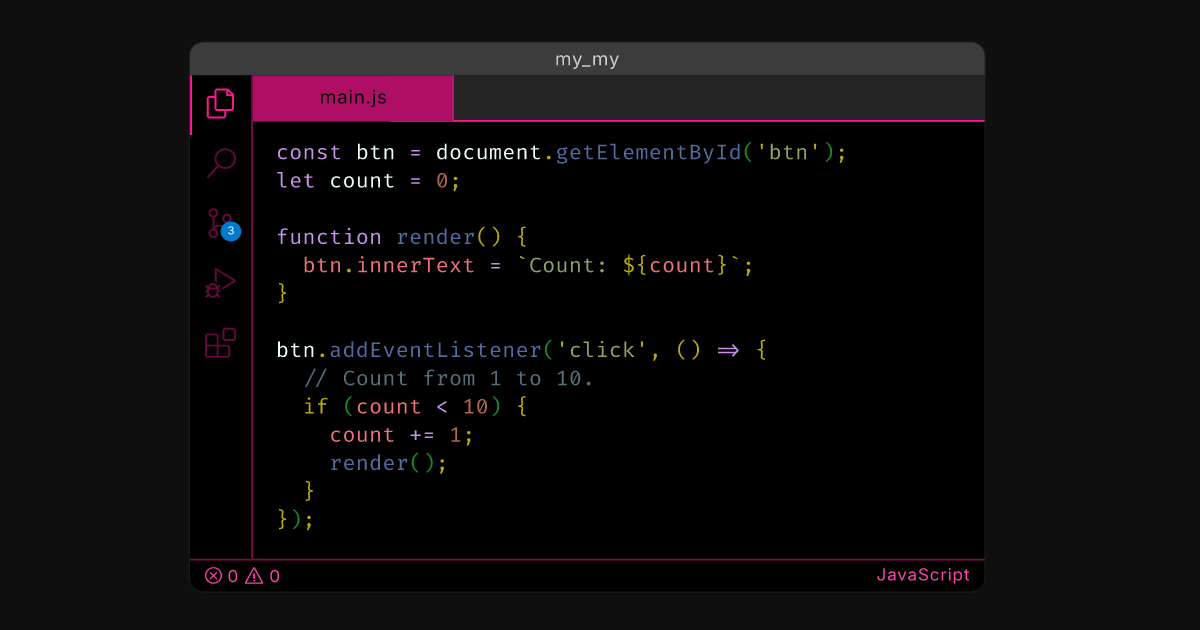Click the 'document' identifier in line one
Screen dimensions: 1200x630
click(489, 153)
